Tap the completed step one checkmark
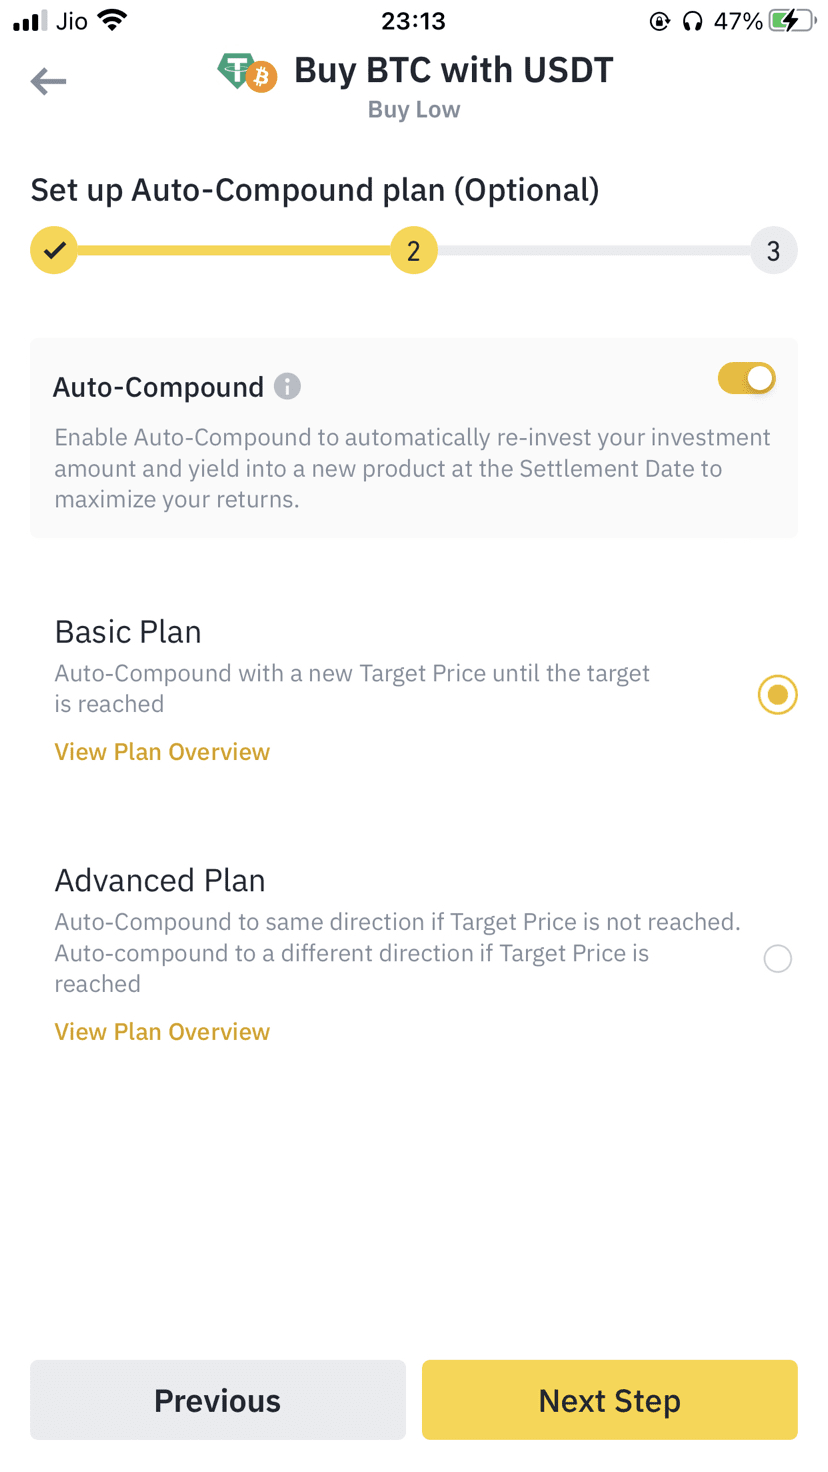828x1472 pixels. [x=54, y=250]
